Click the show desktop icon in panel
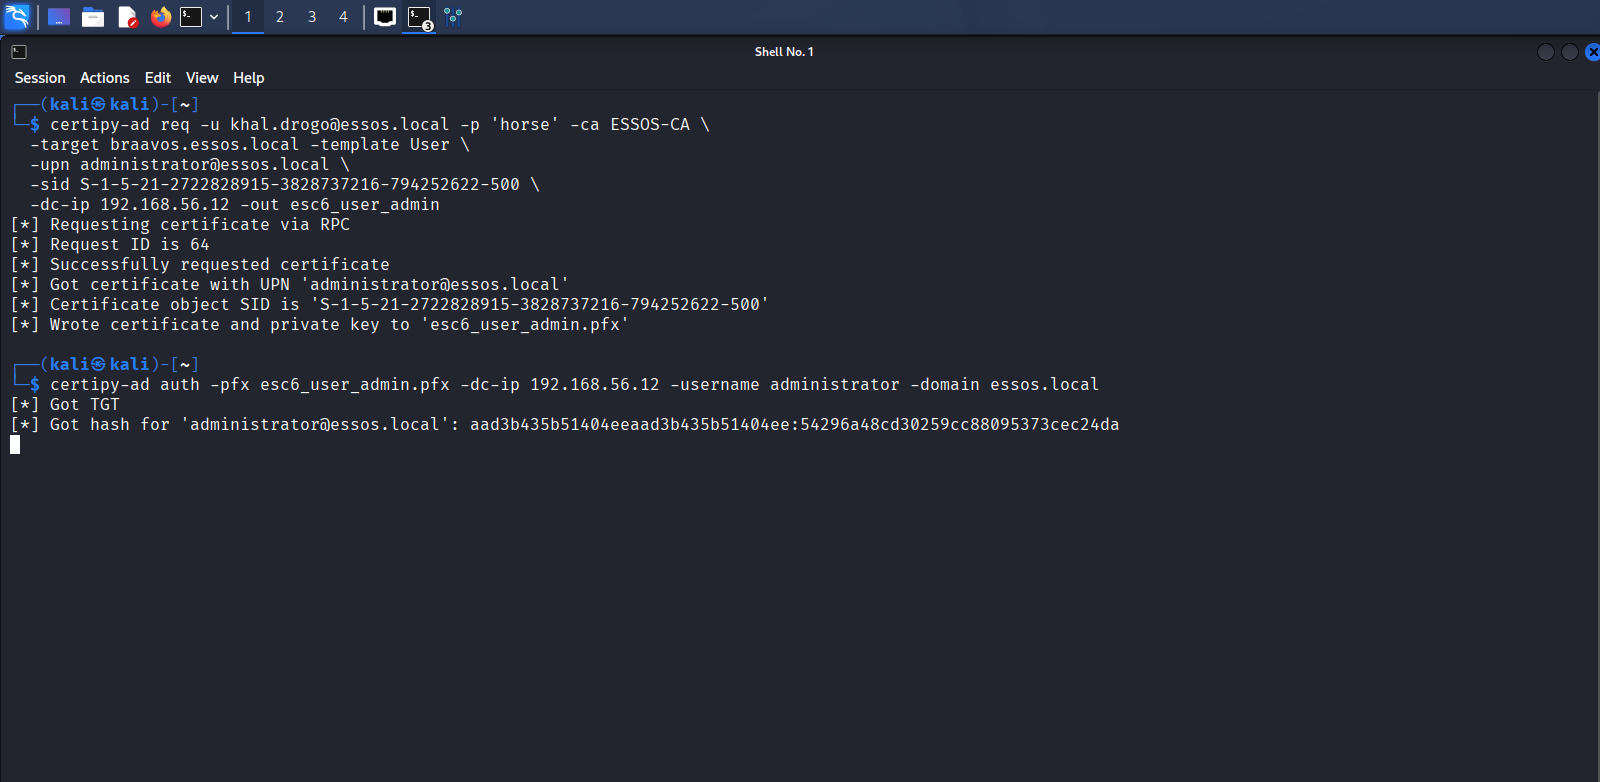Image resolution: width=1600 pixels, height=782 pixels. pos(59,17)
